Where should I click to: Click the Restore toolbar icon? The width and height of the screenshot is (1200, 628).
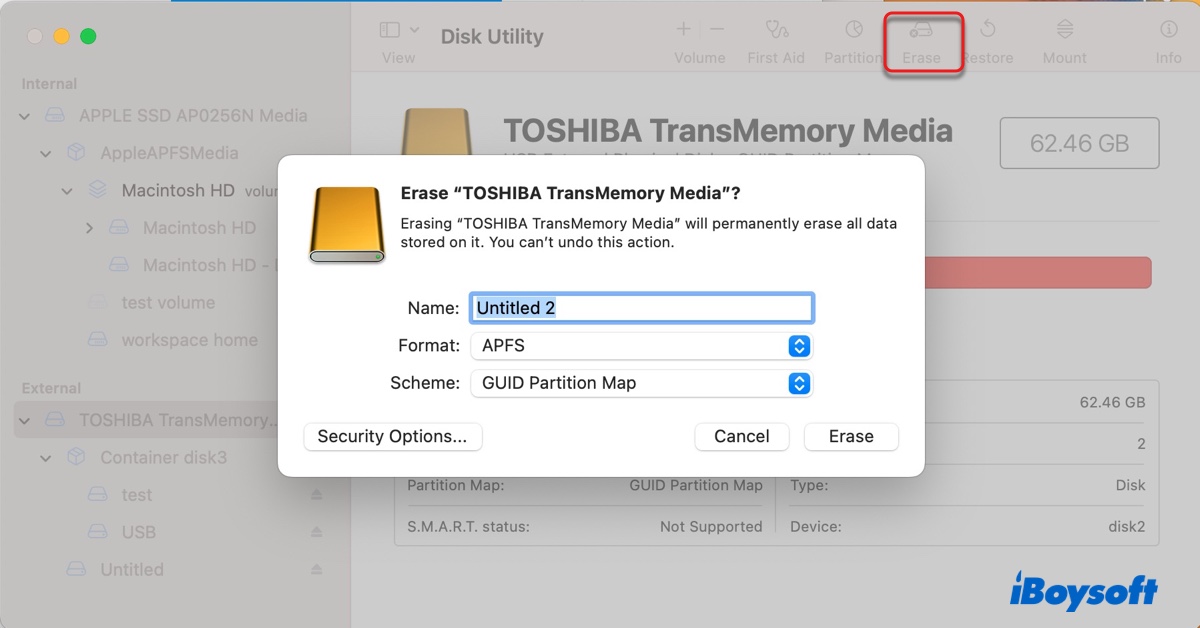coord(988,40)
